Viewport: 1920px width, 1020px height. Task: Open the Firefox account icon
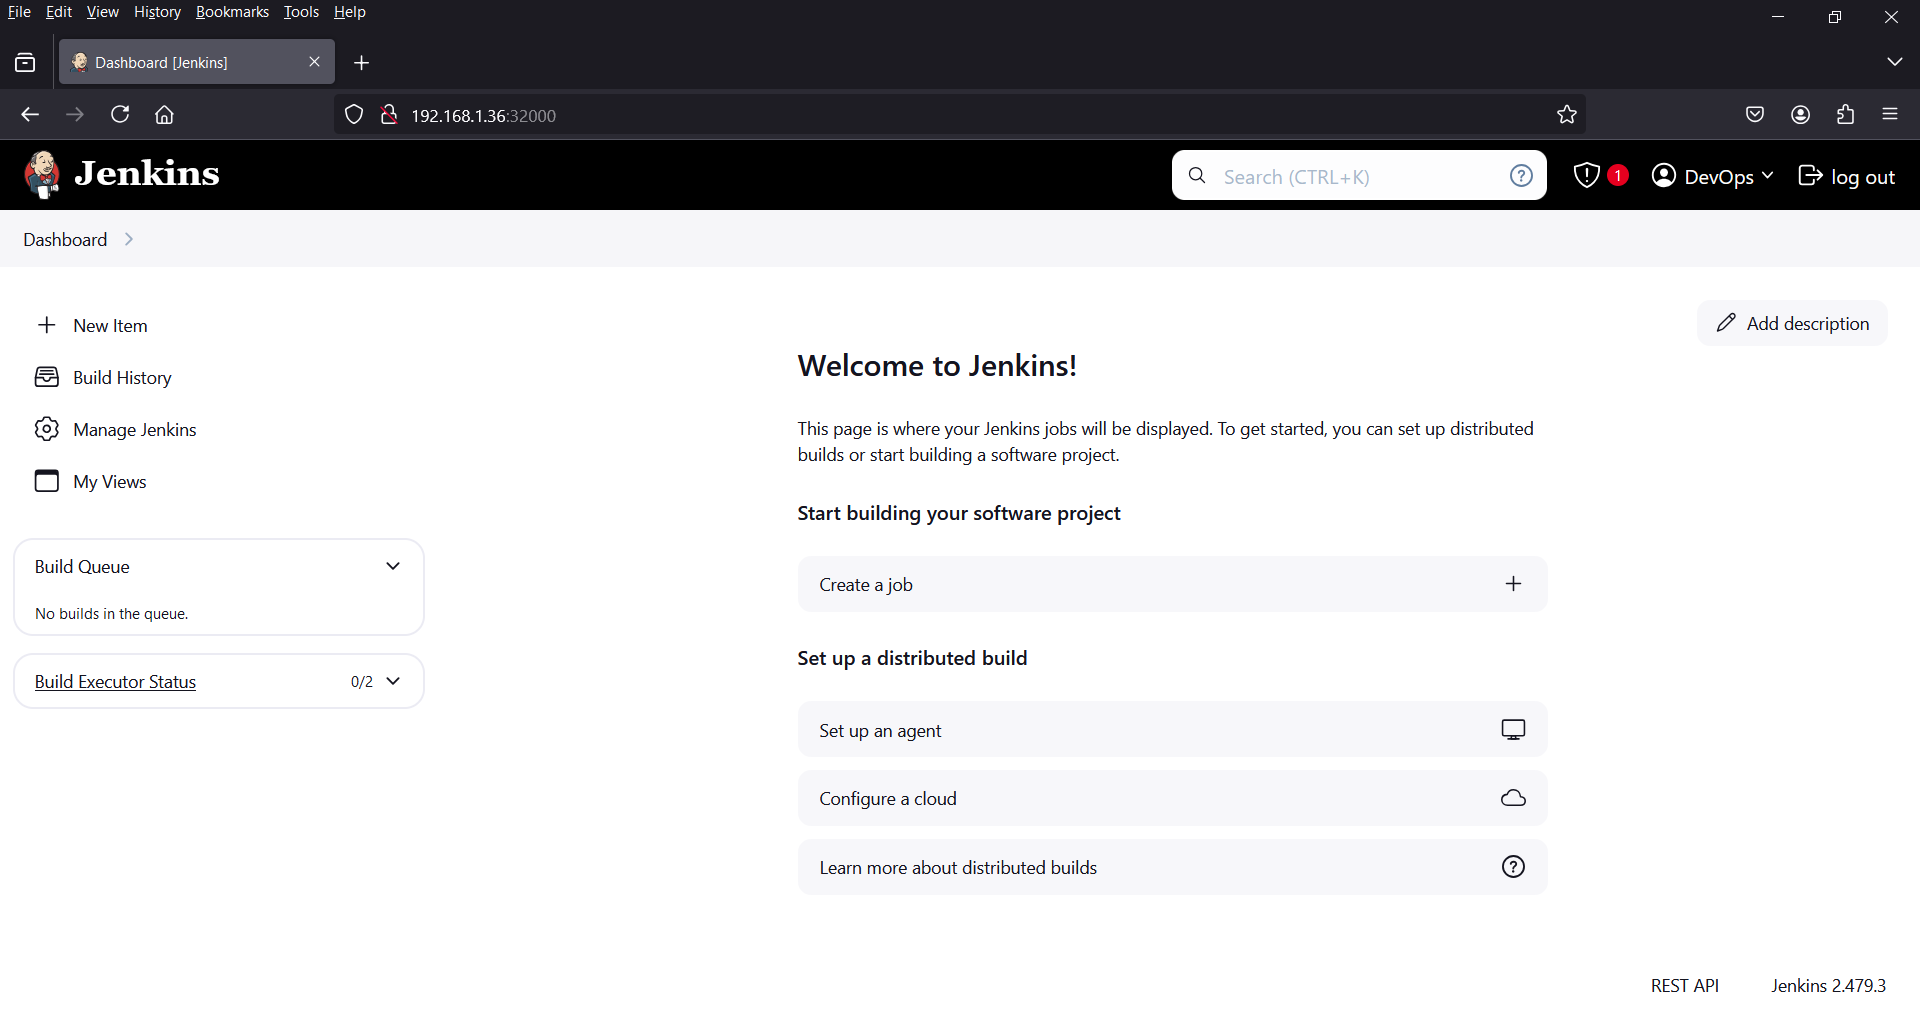(1801, 115)
